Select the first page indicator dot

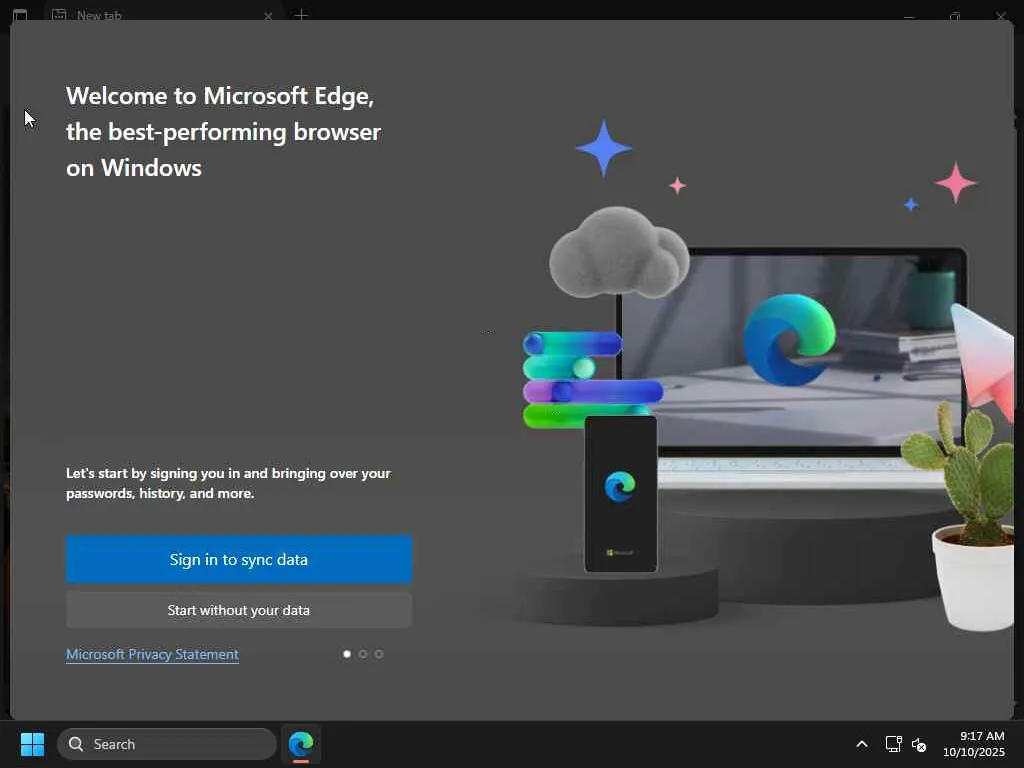click(347, 654)
